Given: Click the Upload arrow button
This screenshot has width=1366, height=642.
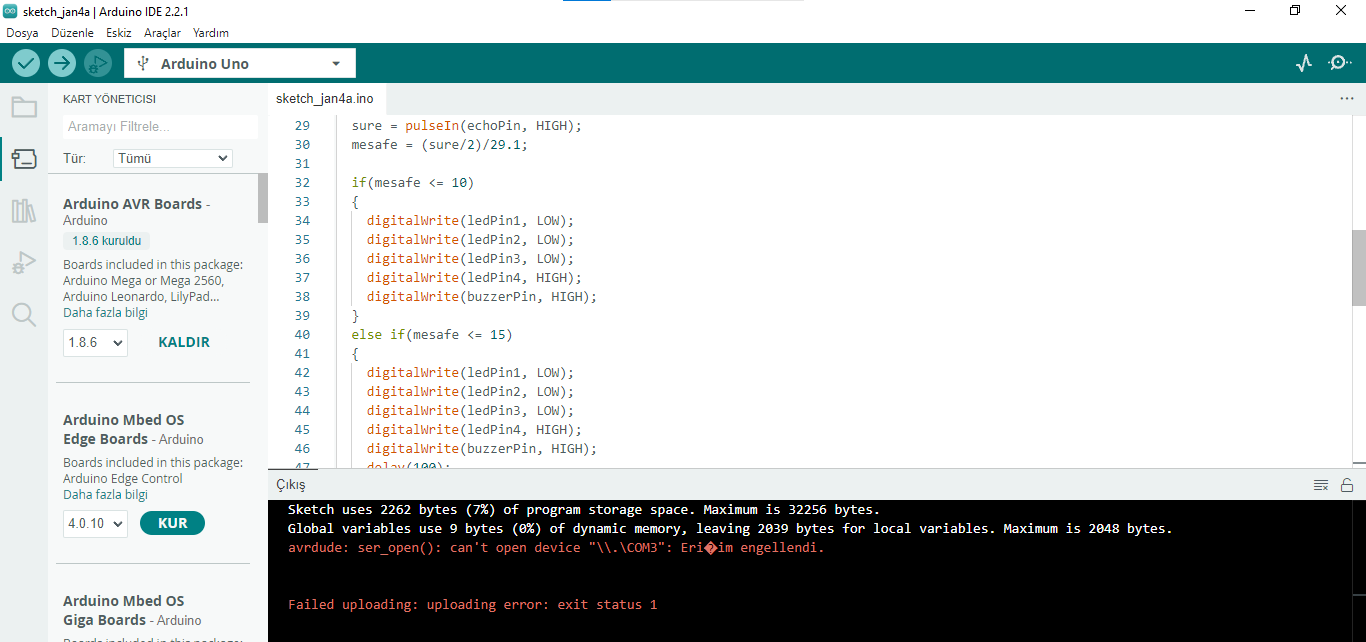Looking at the screenshot, I should click(x=62, y=63).
